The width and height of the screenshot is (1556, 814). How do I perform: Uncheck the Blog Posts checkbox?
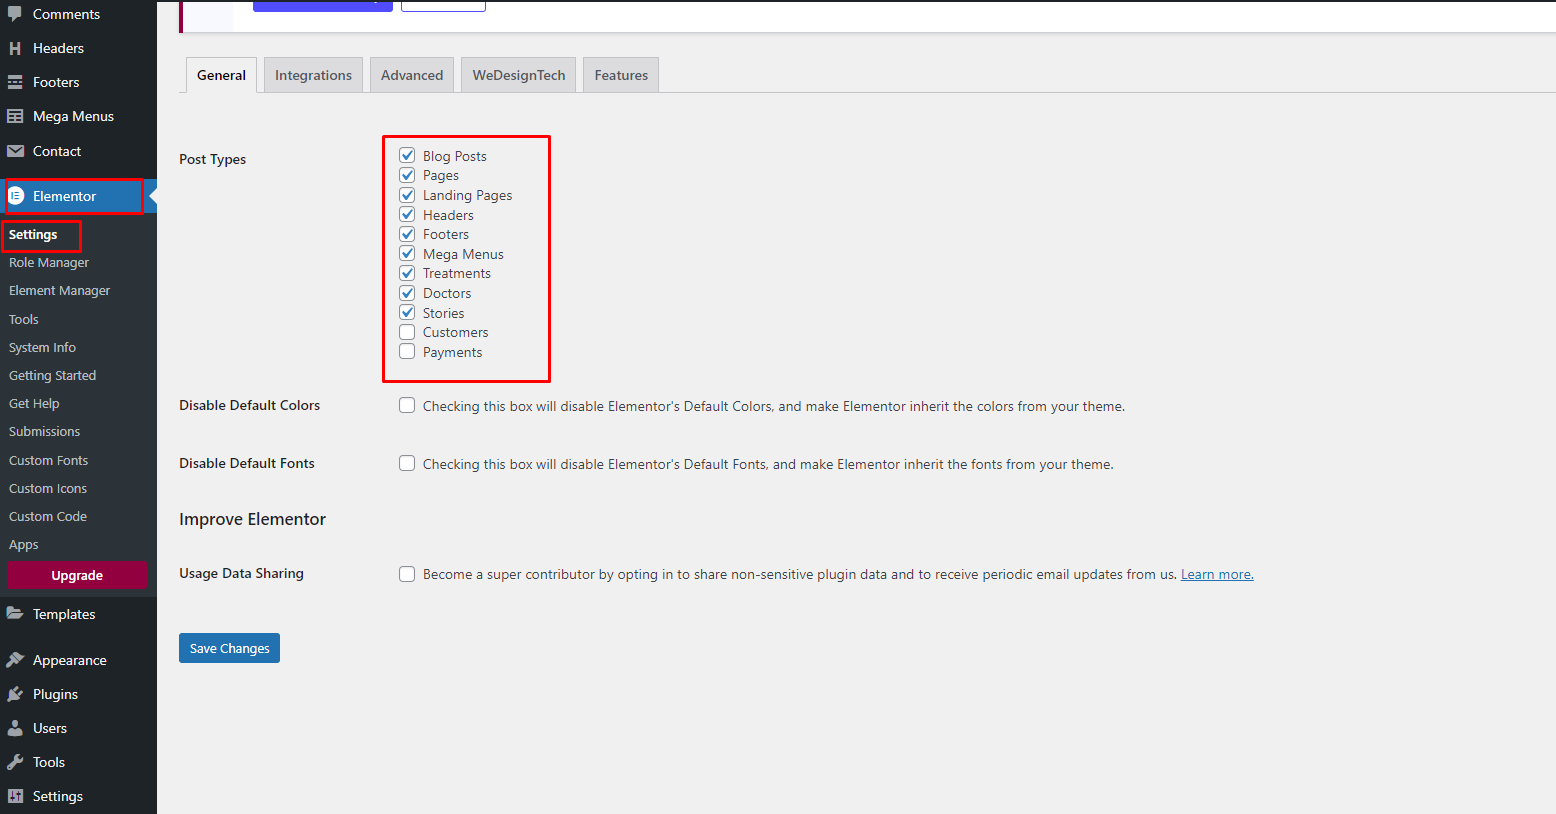pos(407,155)
